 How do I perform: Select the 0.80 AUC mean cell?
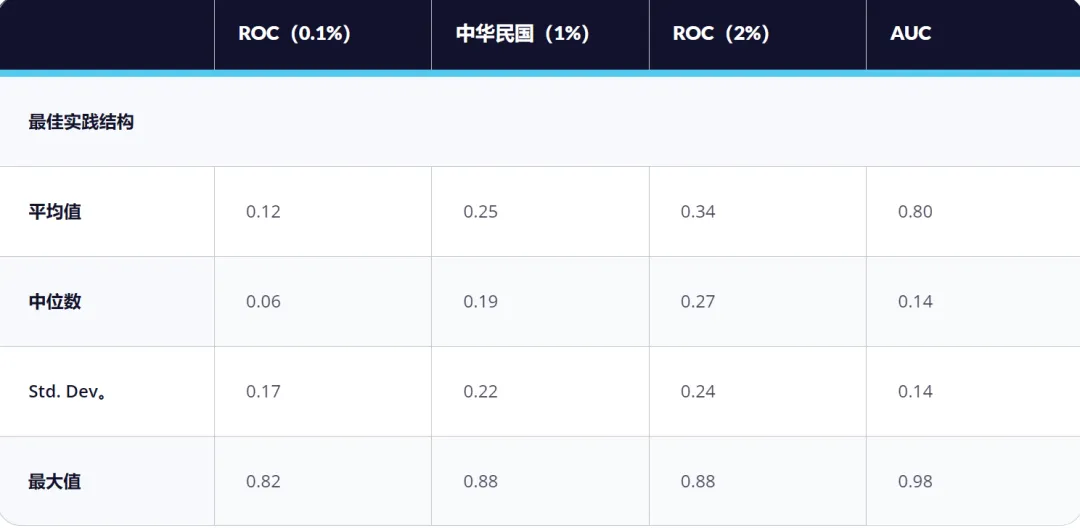(973, 211)
